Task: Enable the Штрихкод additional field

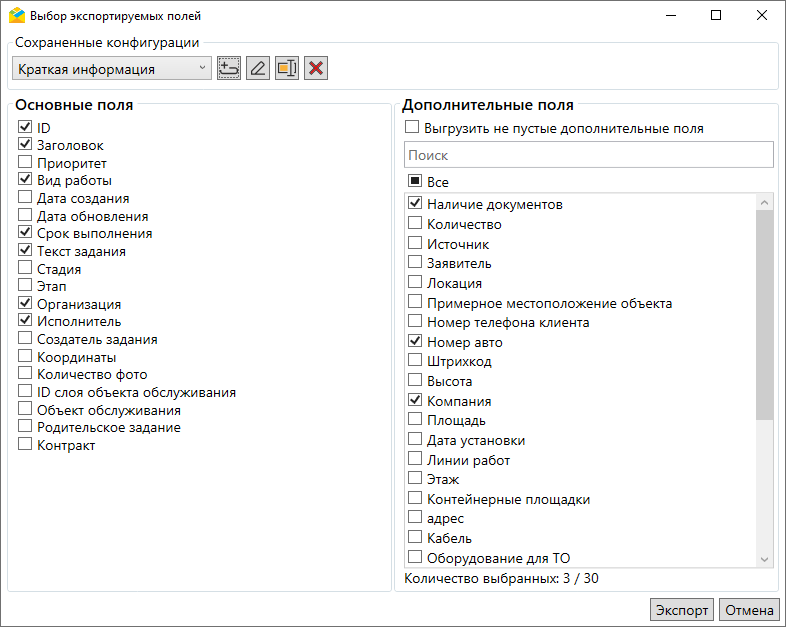Action: (415, 362)
